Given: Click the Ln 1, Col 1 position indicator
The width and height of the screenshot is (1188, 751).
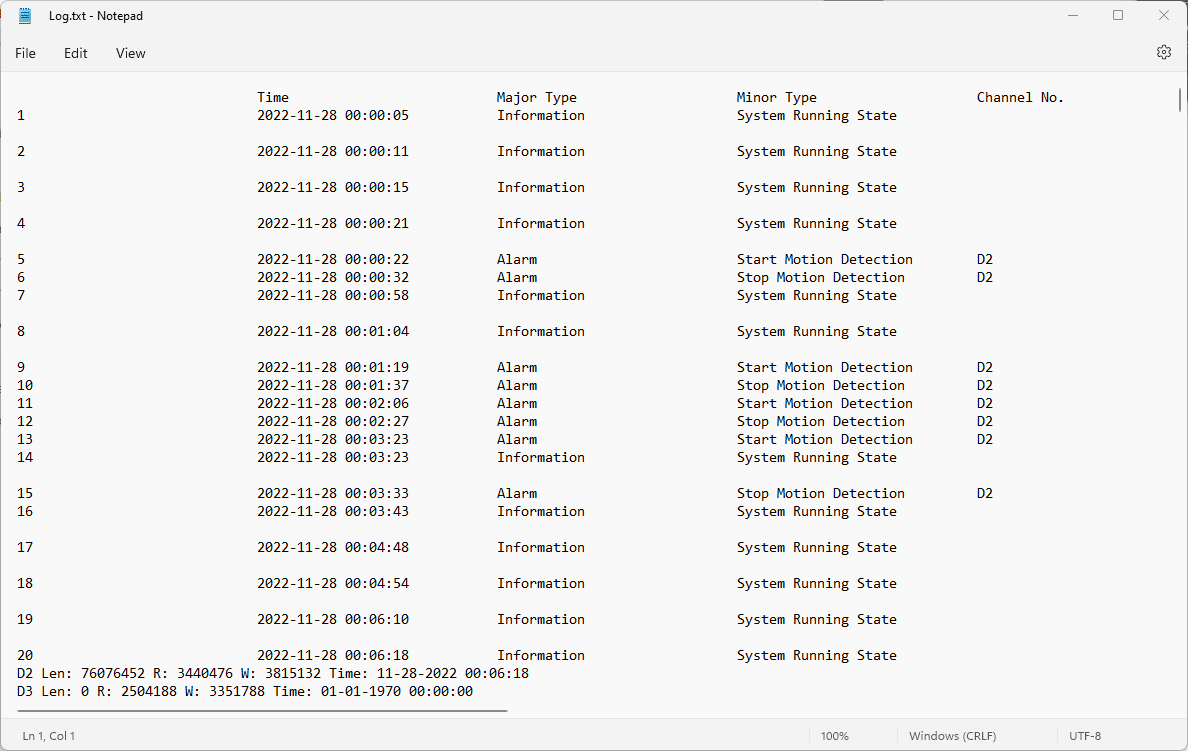Looking at the screenshot, I should (48, 735).
